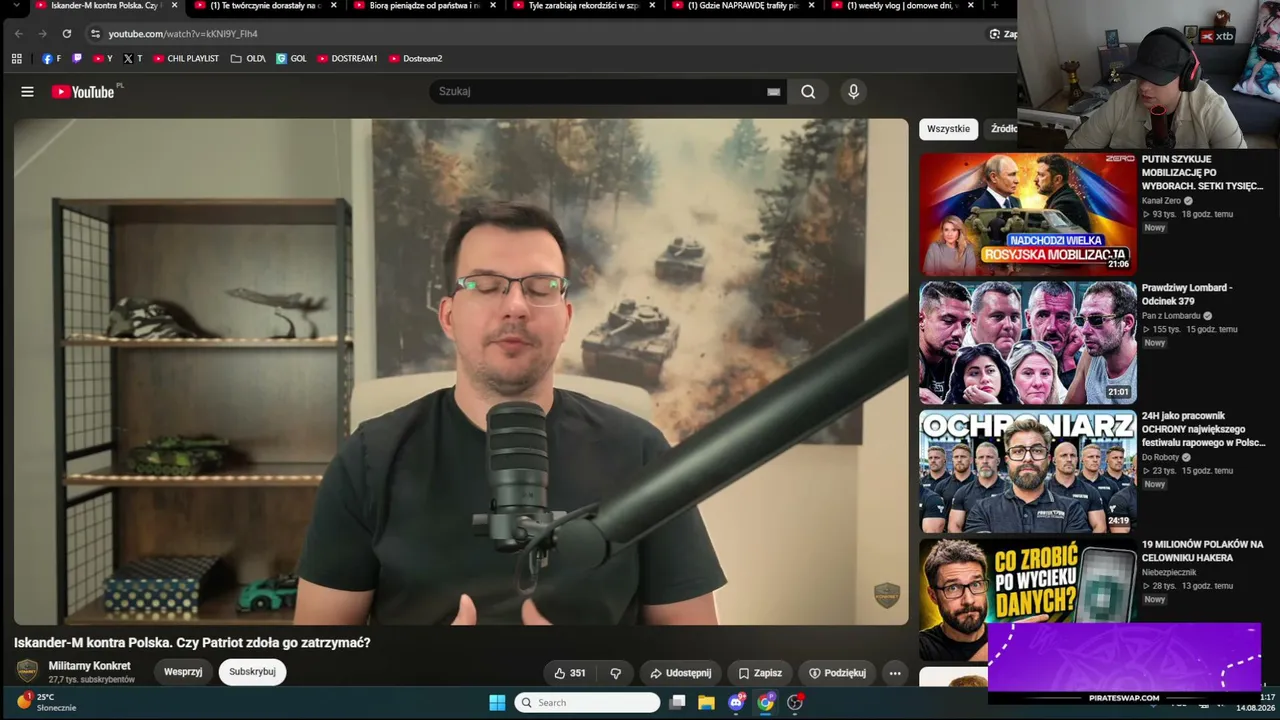
Task: View site information icon in address bar
Action: 95,34
